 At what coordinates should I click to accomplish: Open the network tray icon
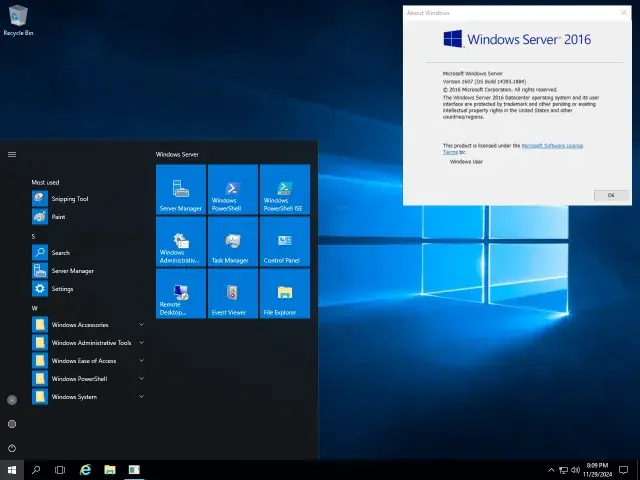pos(563,470)
